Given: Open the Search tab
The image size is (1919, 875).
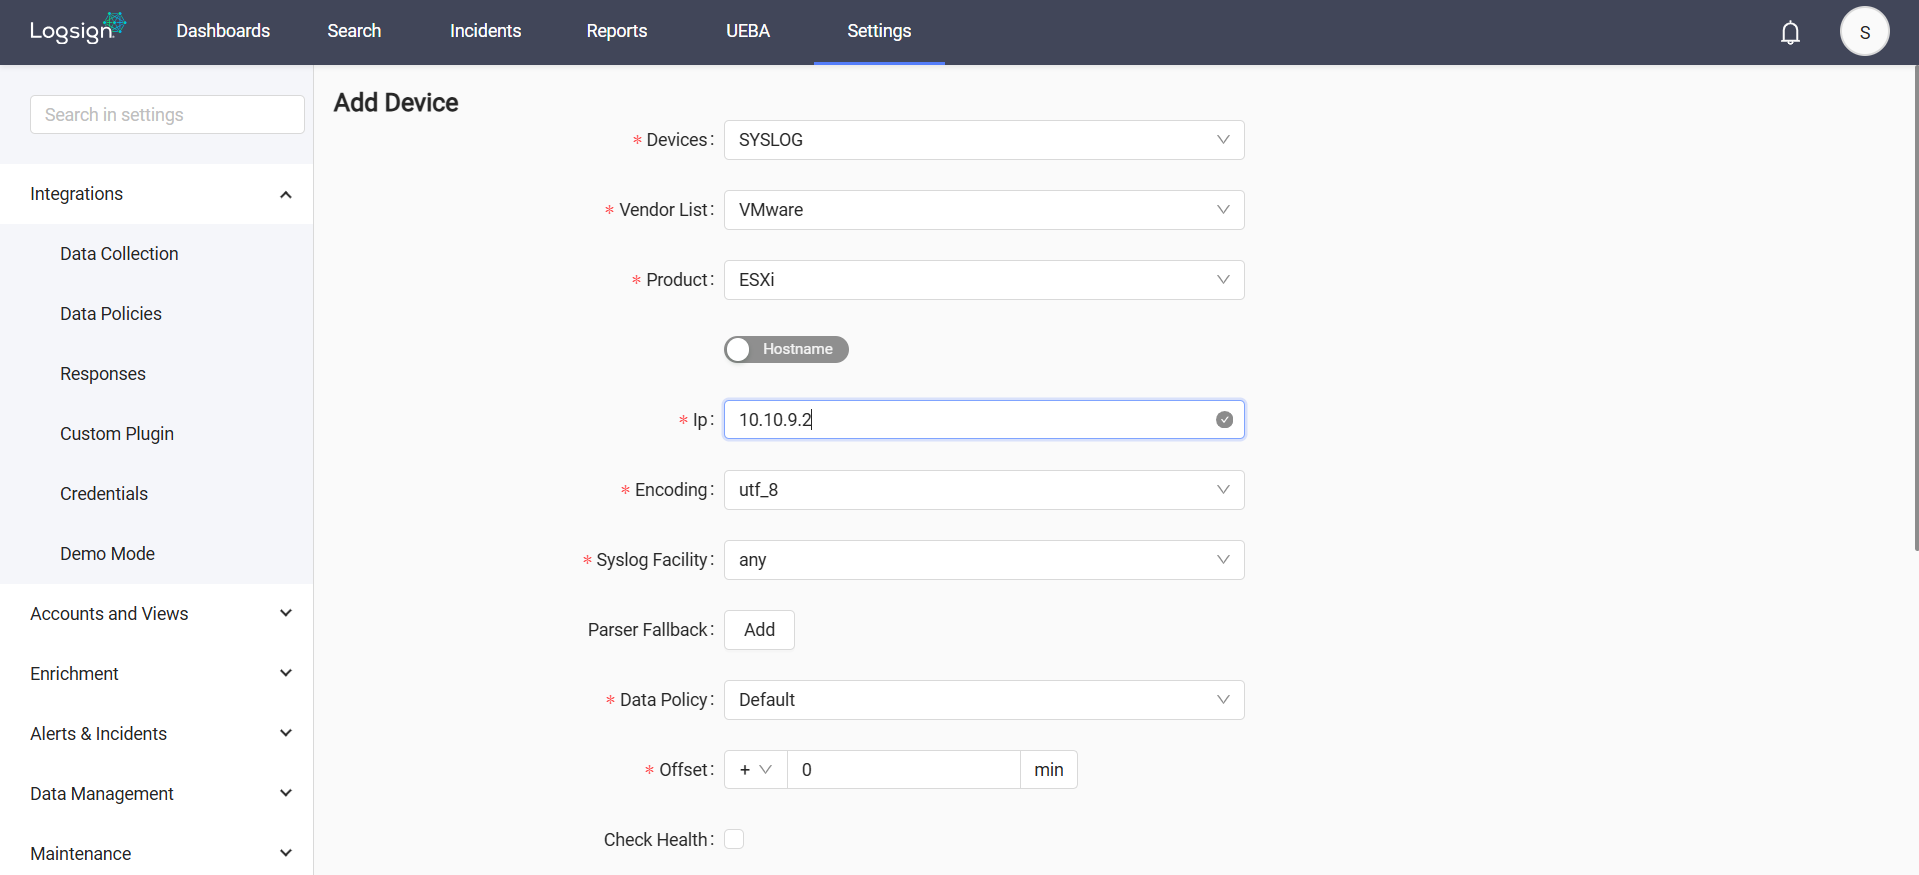Looking at the screenshot, I should click(x=354, y=31).
